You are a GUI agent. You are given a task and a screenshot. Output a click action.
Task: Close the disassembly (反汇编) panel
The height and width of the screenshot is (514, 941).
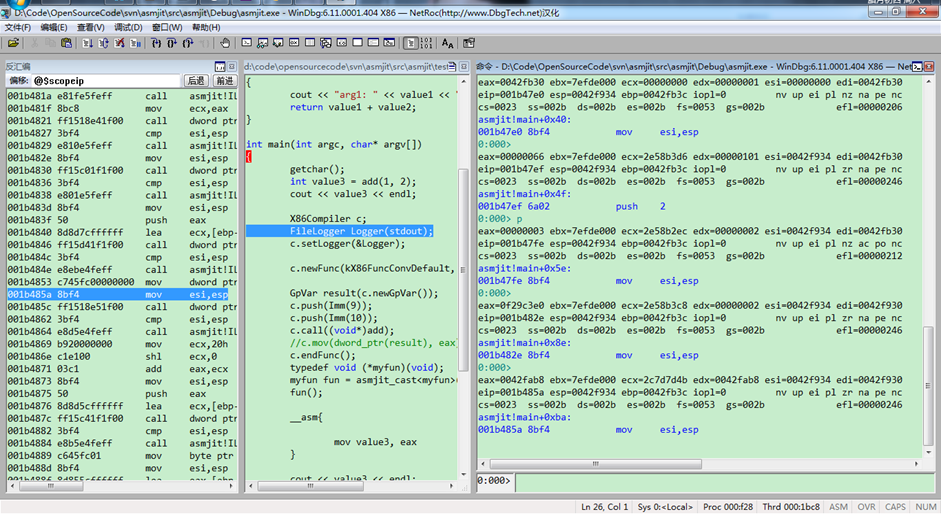232,67
